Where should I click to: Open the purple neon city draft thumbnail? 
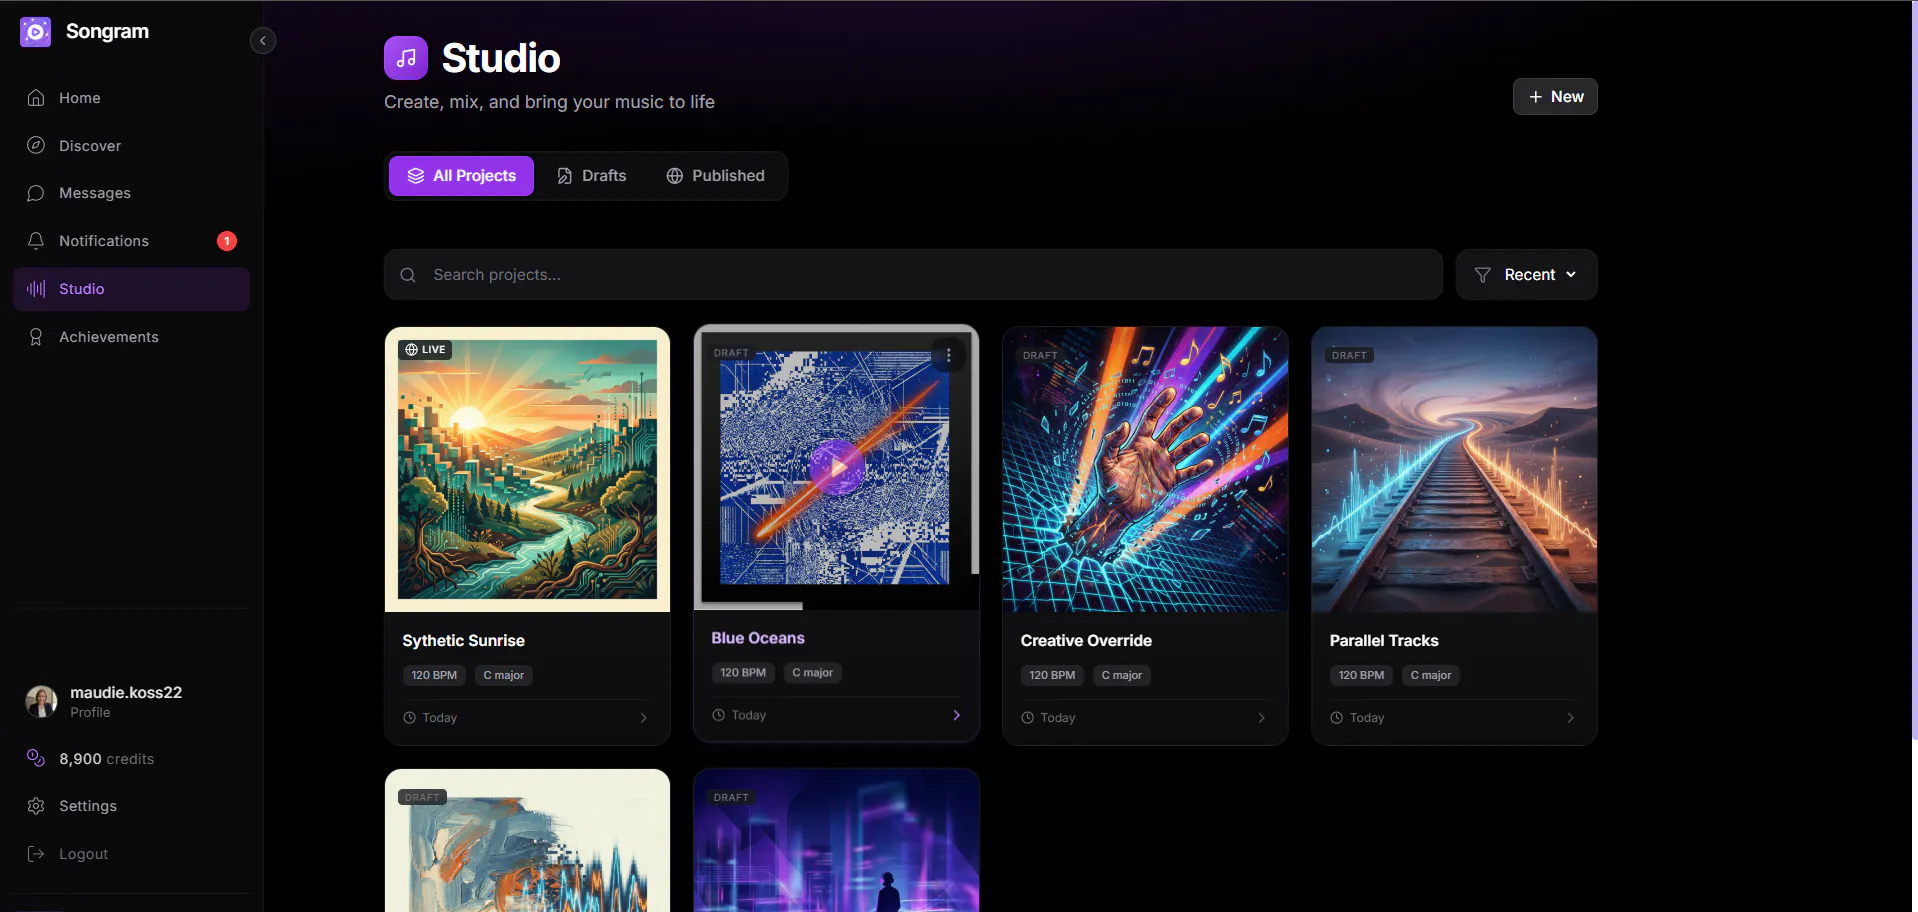click(836, 840)
